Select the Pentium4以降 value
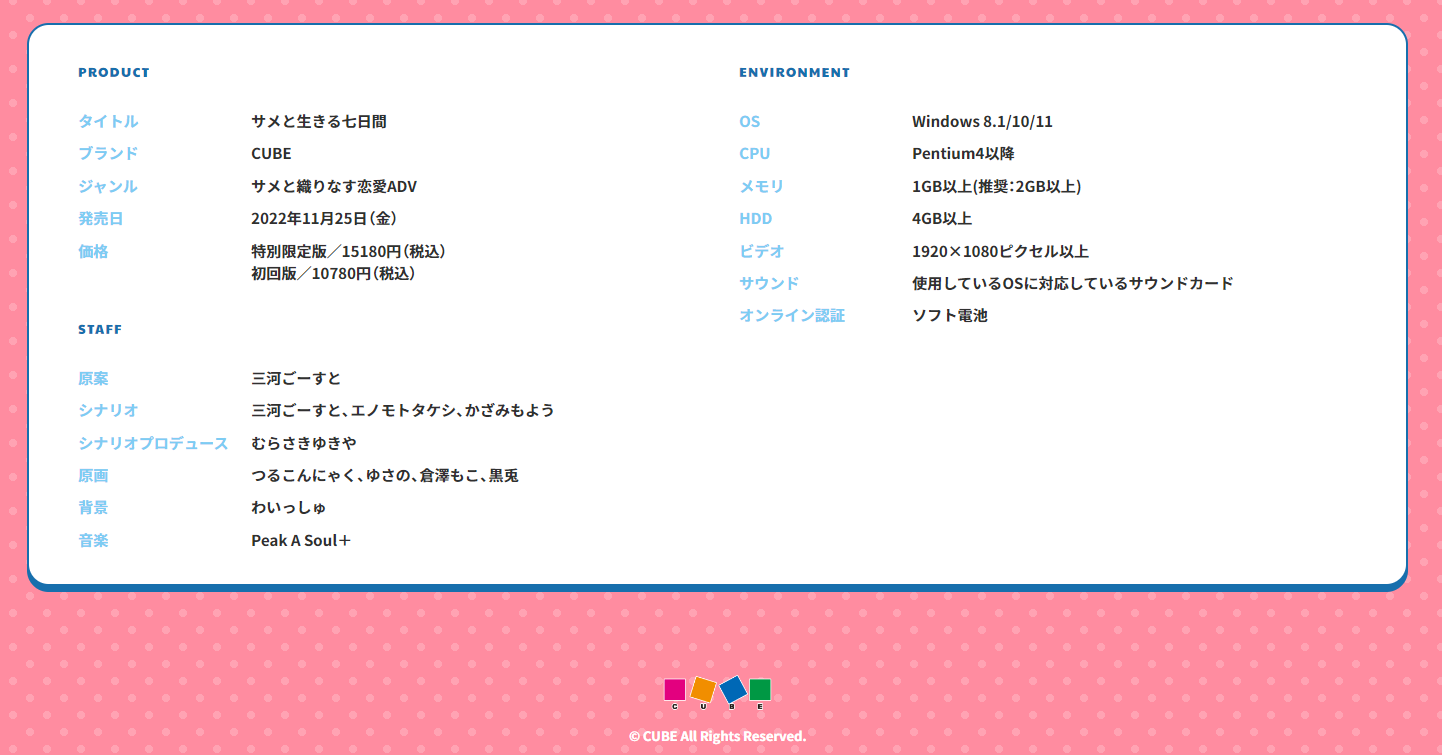 point(963,153)
